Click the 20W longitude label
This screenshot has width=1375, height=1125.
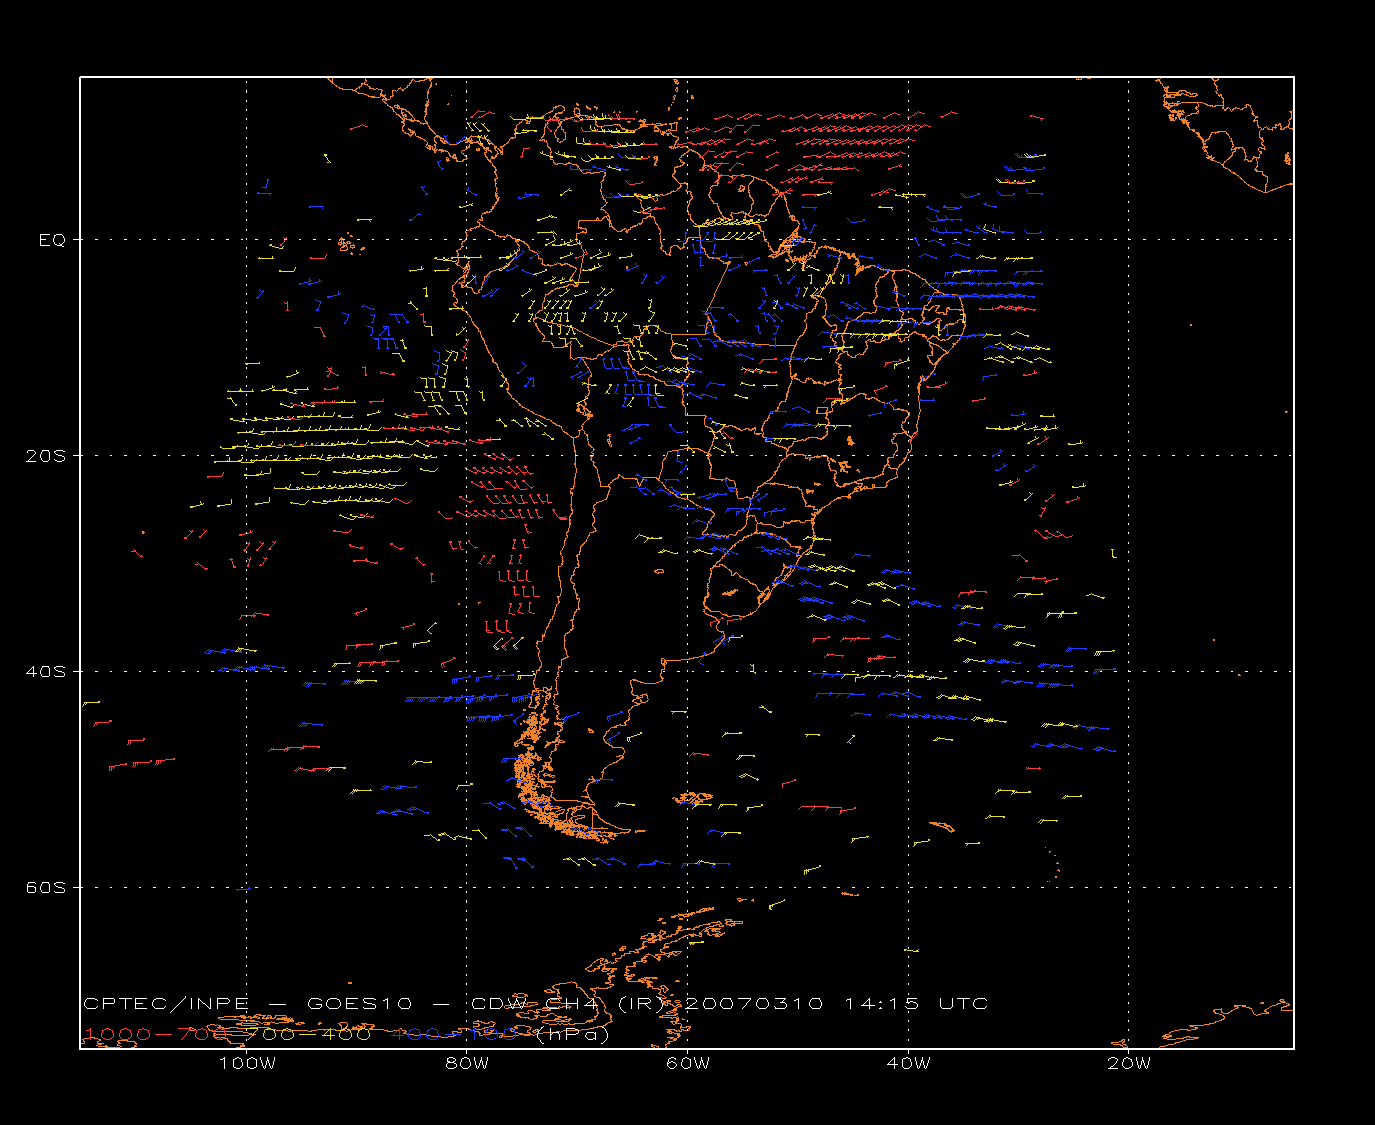click(1129, 1063)
